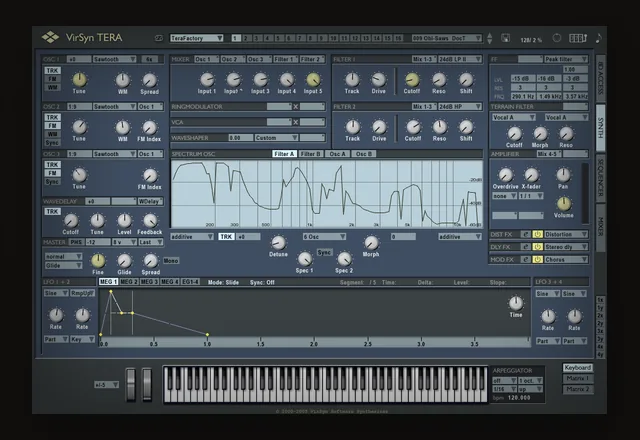The image size is (640, 440).
Task: Click the Master Fine knob
Action: [x=98, y=260]
